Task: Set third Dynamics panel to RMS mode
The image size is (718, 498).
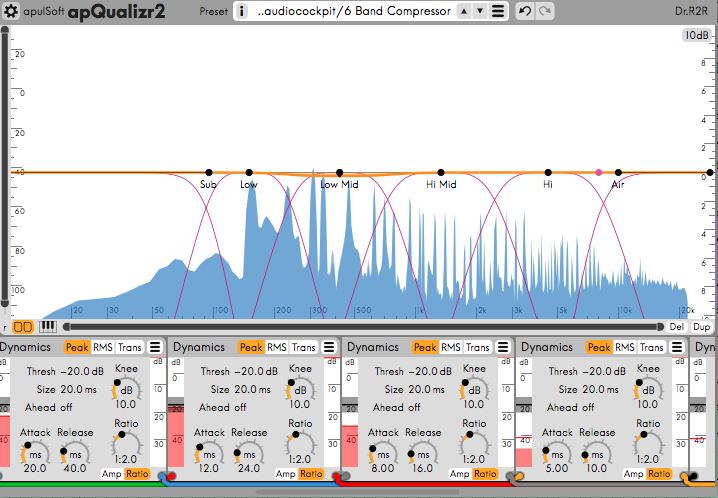Action: tap(451, 347)
